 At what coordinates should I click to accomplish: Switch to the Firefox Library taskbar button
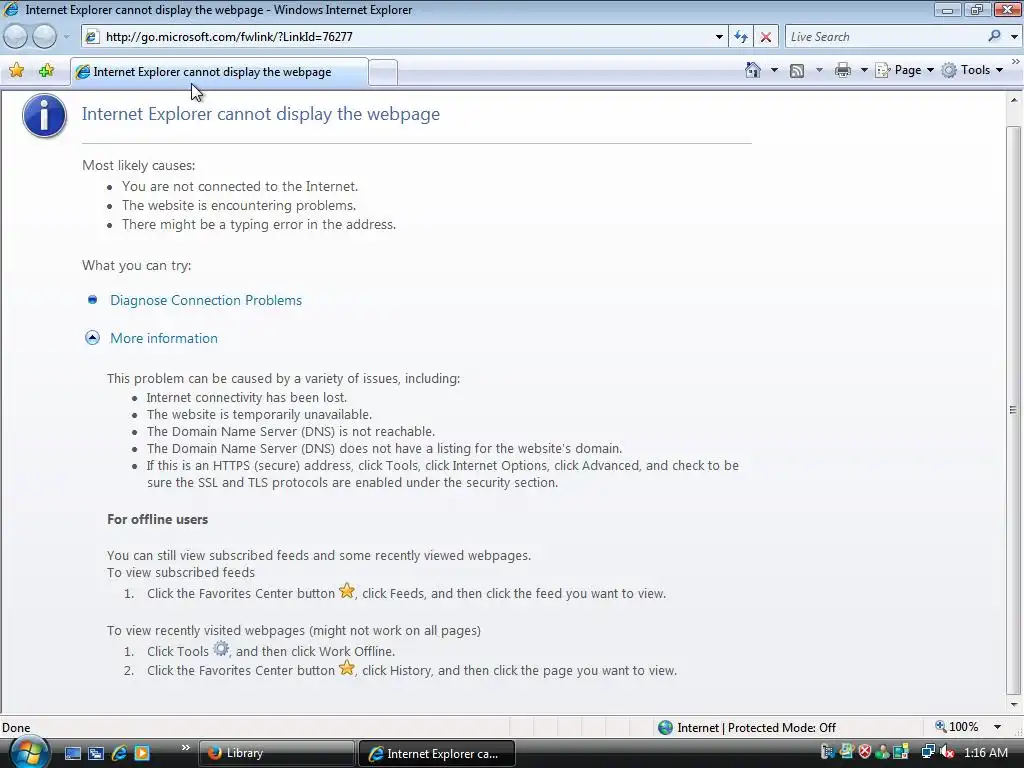click(x=276, y=753)
